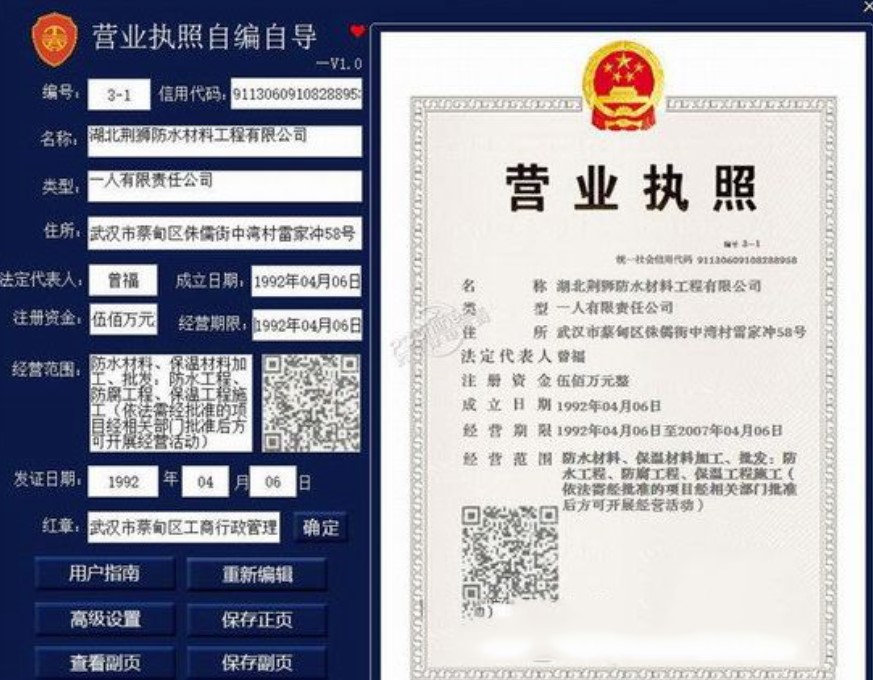Click the V1.0 version label
The height and width of the screenshot is (680, 873).
339,64
